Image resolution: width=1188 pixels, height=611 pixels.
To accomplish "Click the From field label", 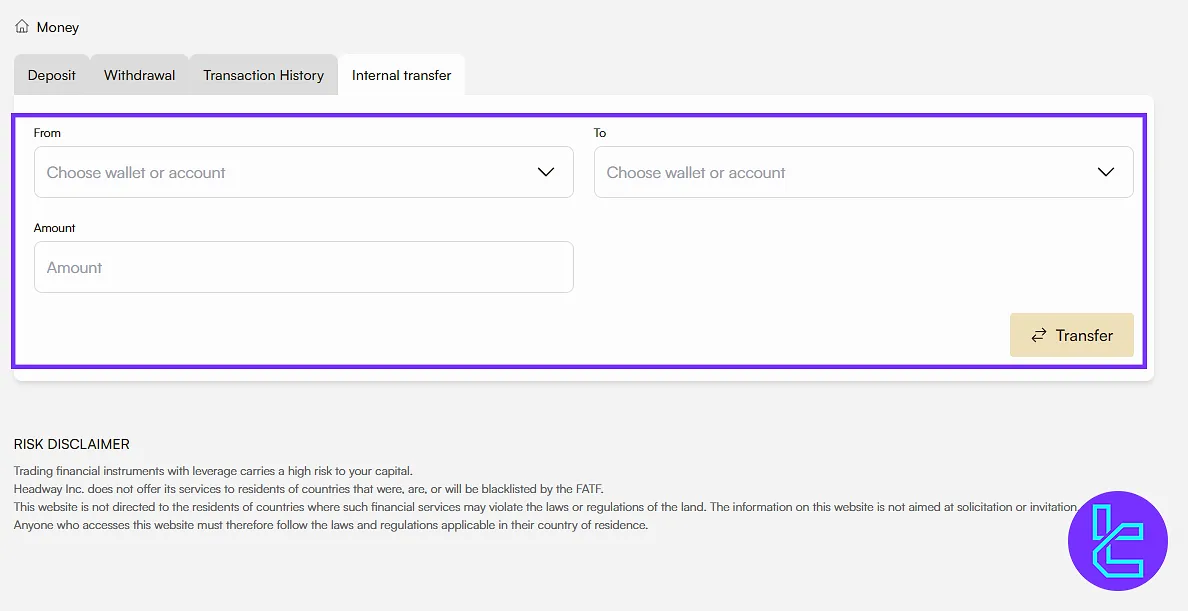I will 47,132.
